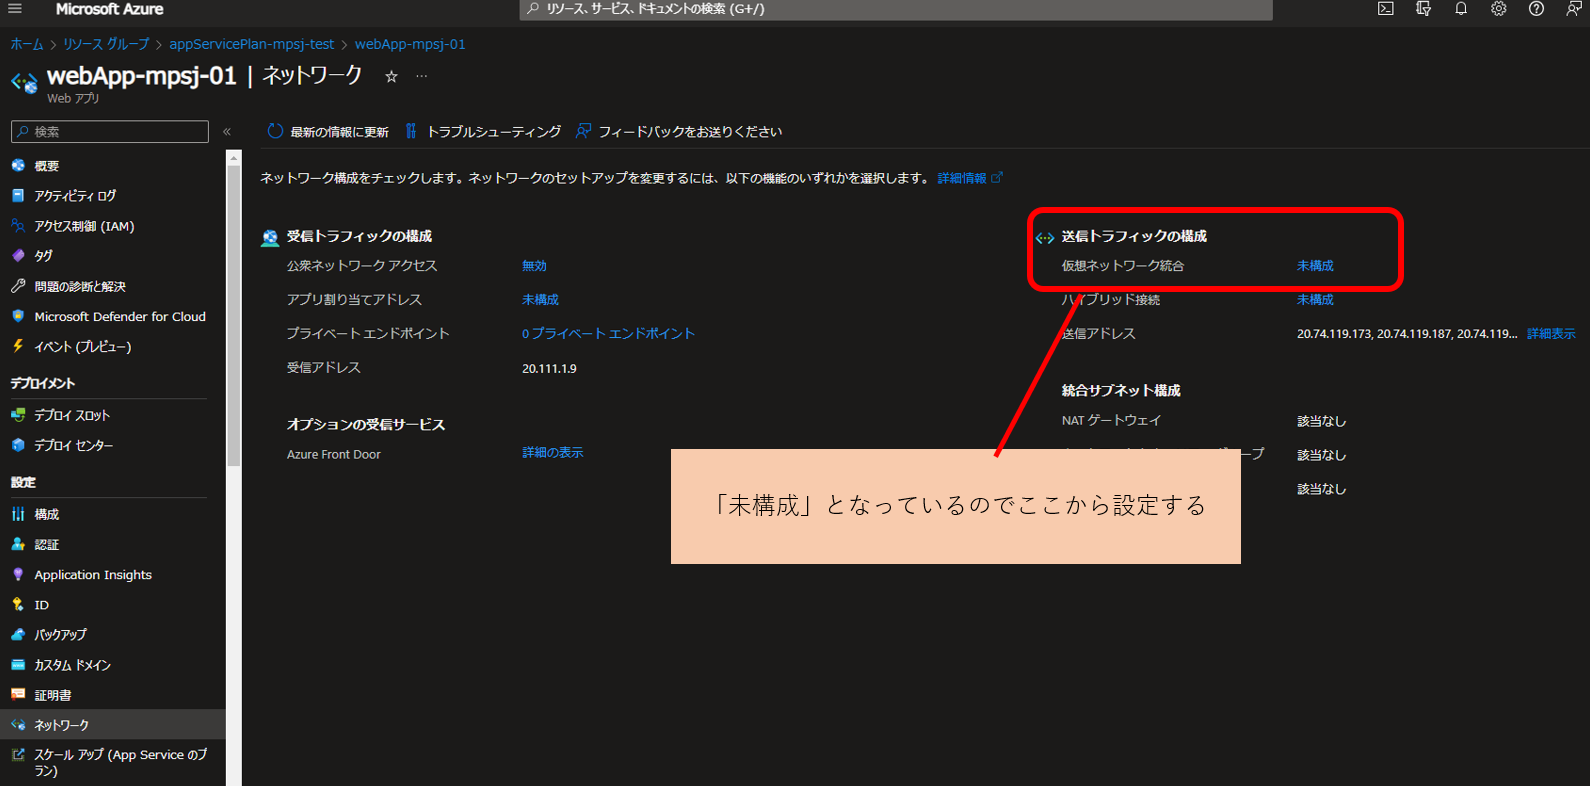Click 該当なし next to NAT ゲートウェイ
Viewport: 1590px width, 786px height.
click(x=1322, y=422)
